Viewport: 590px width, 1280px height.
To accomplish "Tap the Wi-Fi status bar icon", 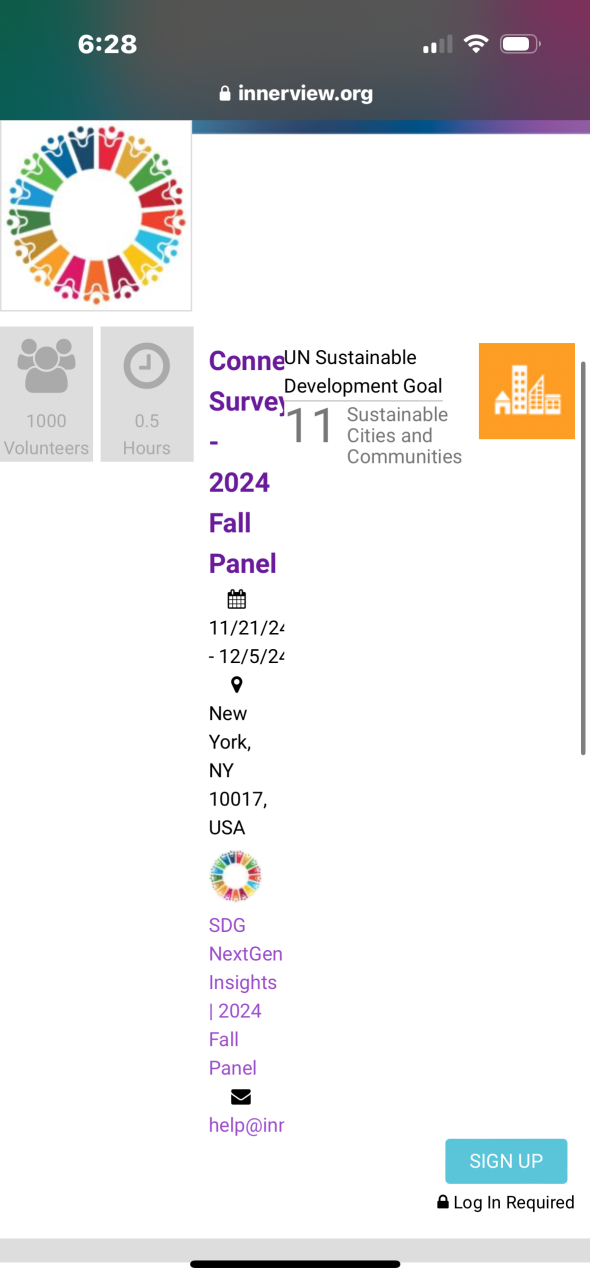I will (x=476, y=44).
